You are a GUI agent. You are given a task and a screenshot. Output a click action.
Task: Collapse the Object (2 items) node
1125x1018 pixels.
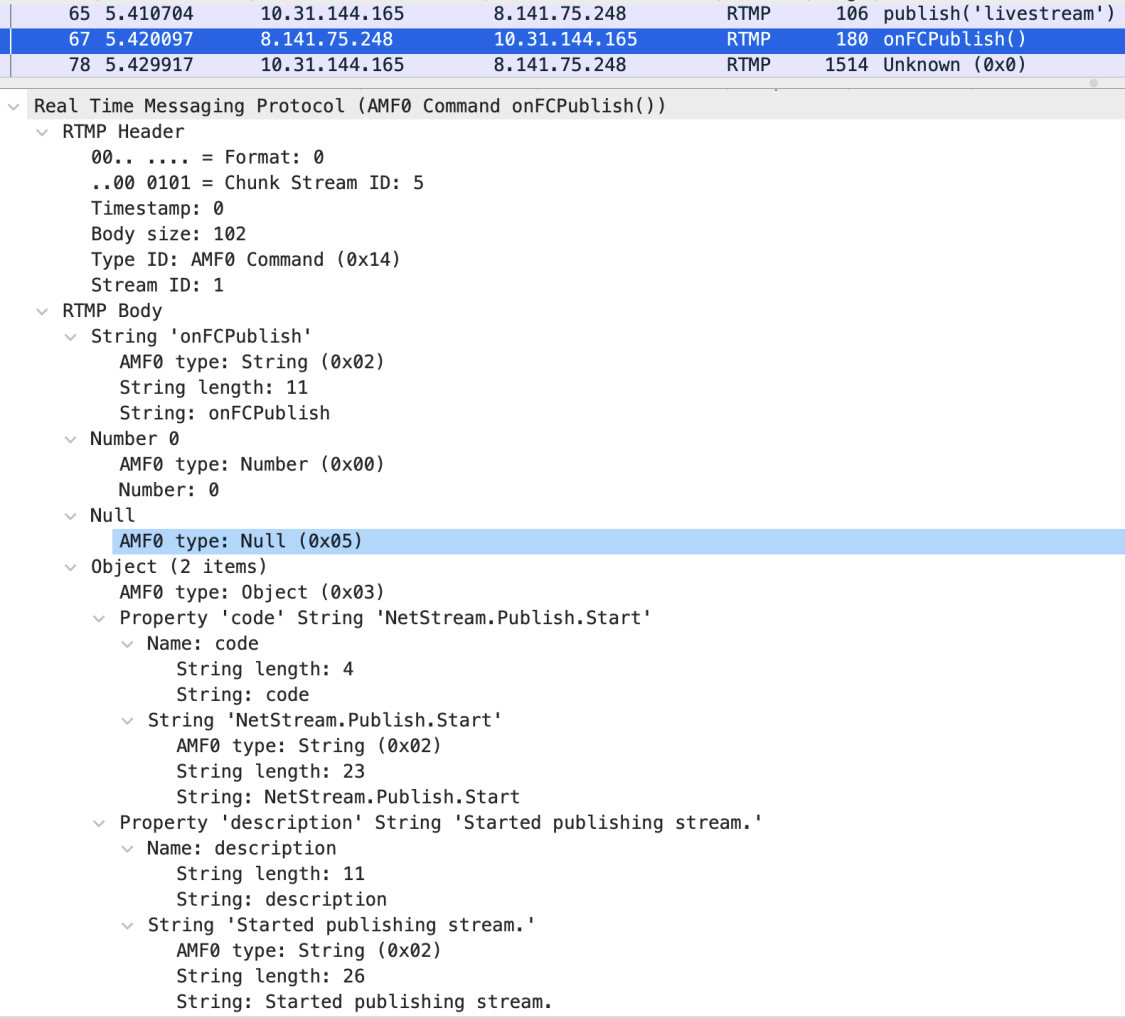70,567
